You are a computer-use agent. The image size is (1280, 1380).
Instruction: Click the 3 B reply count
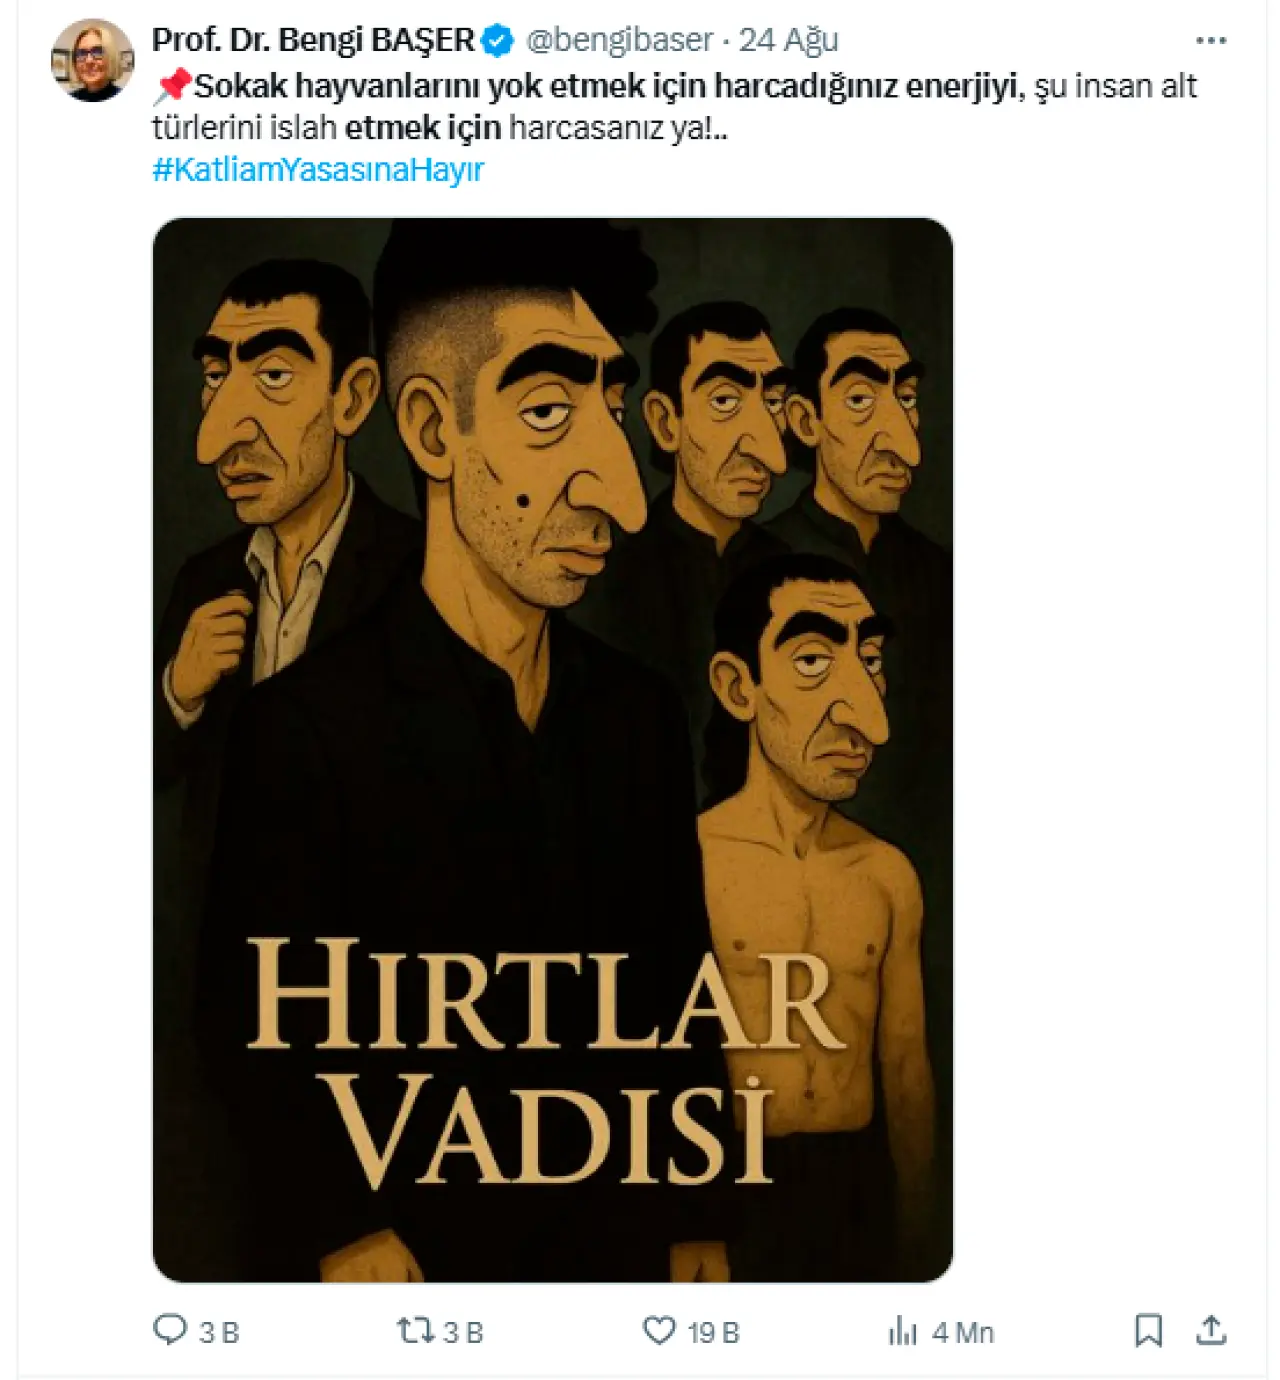[219, 1332]
